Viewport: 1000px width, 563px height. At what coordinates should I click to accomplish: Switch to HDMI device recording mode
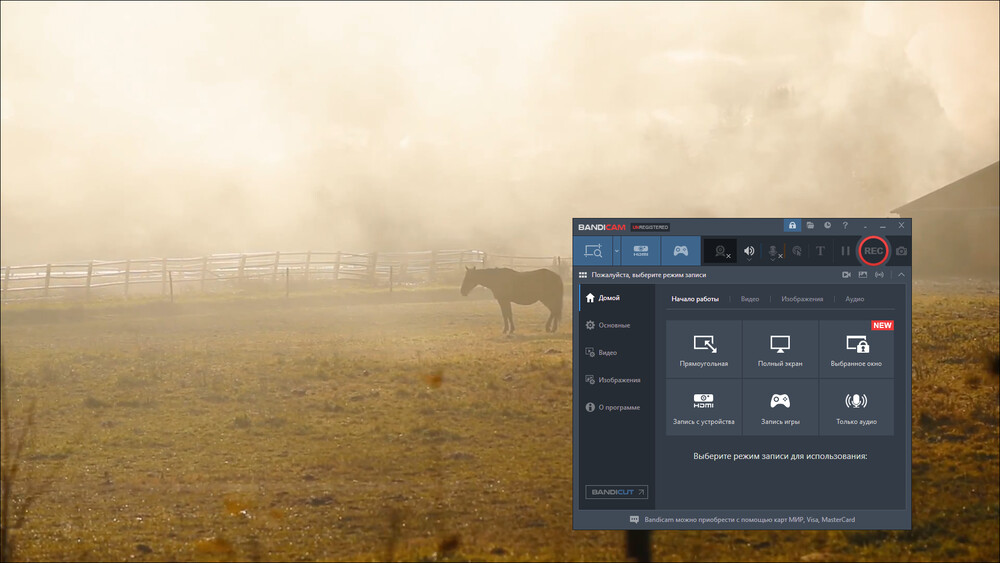click(x=641, y=251)
